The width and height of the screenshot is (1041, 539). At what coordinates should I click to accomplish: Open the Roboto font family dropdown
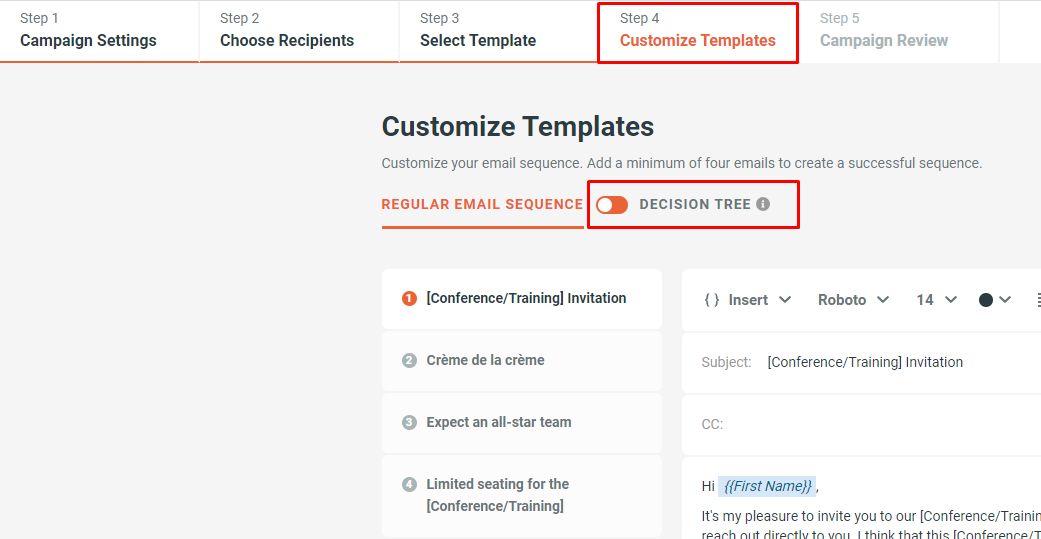click(853, 300)
